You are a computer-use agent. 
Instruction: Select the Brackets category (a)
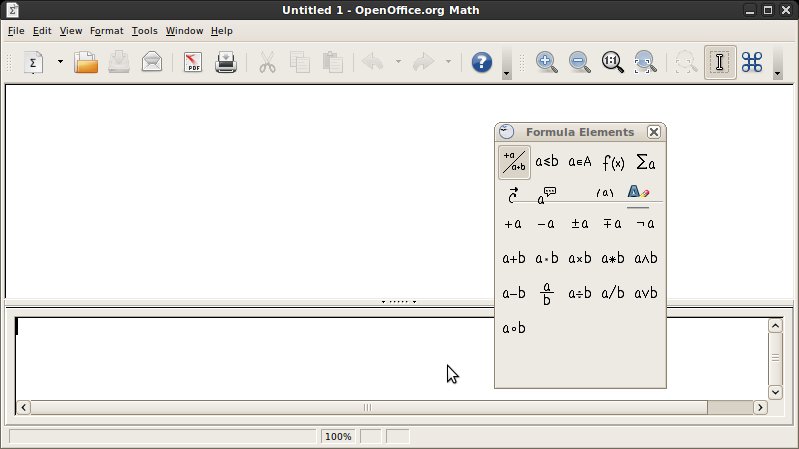pos(605,193)
